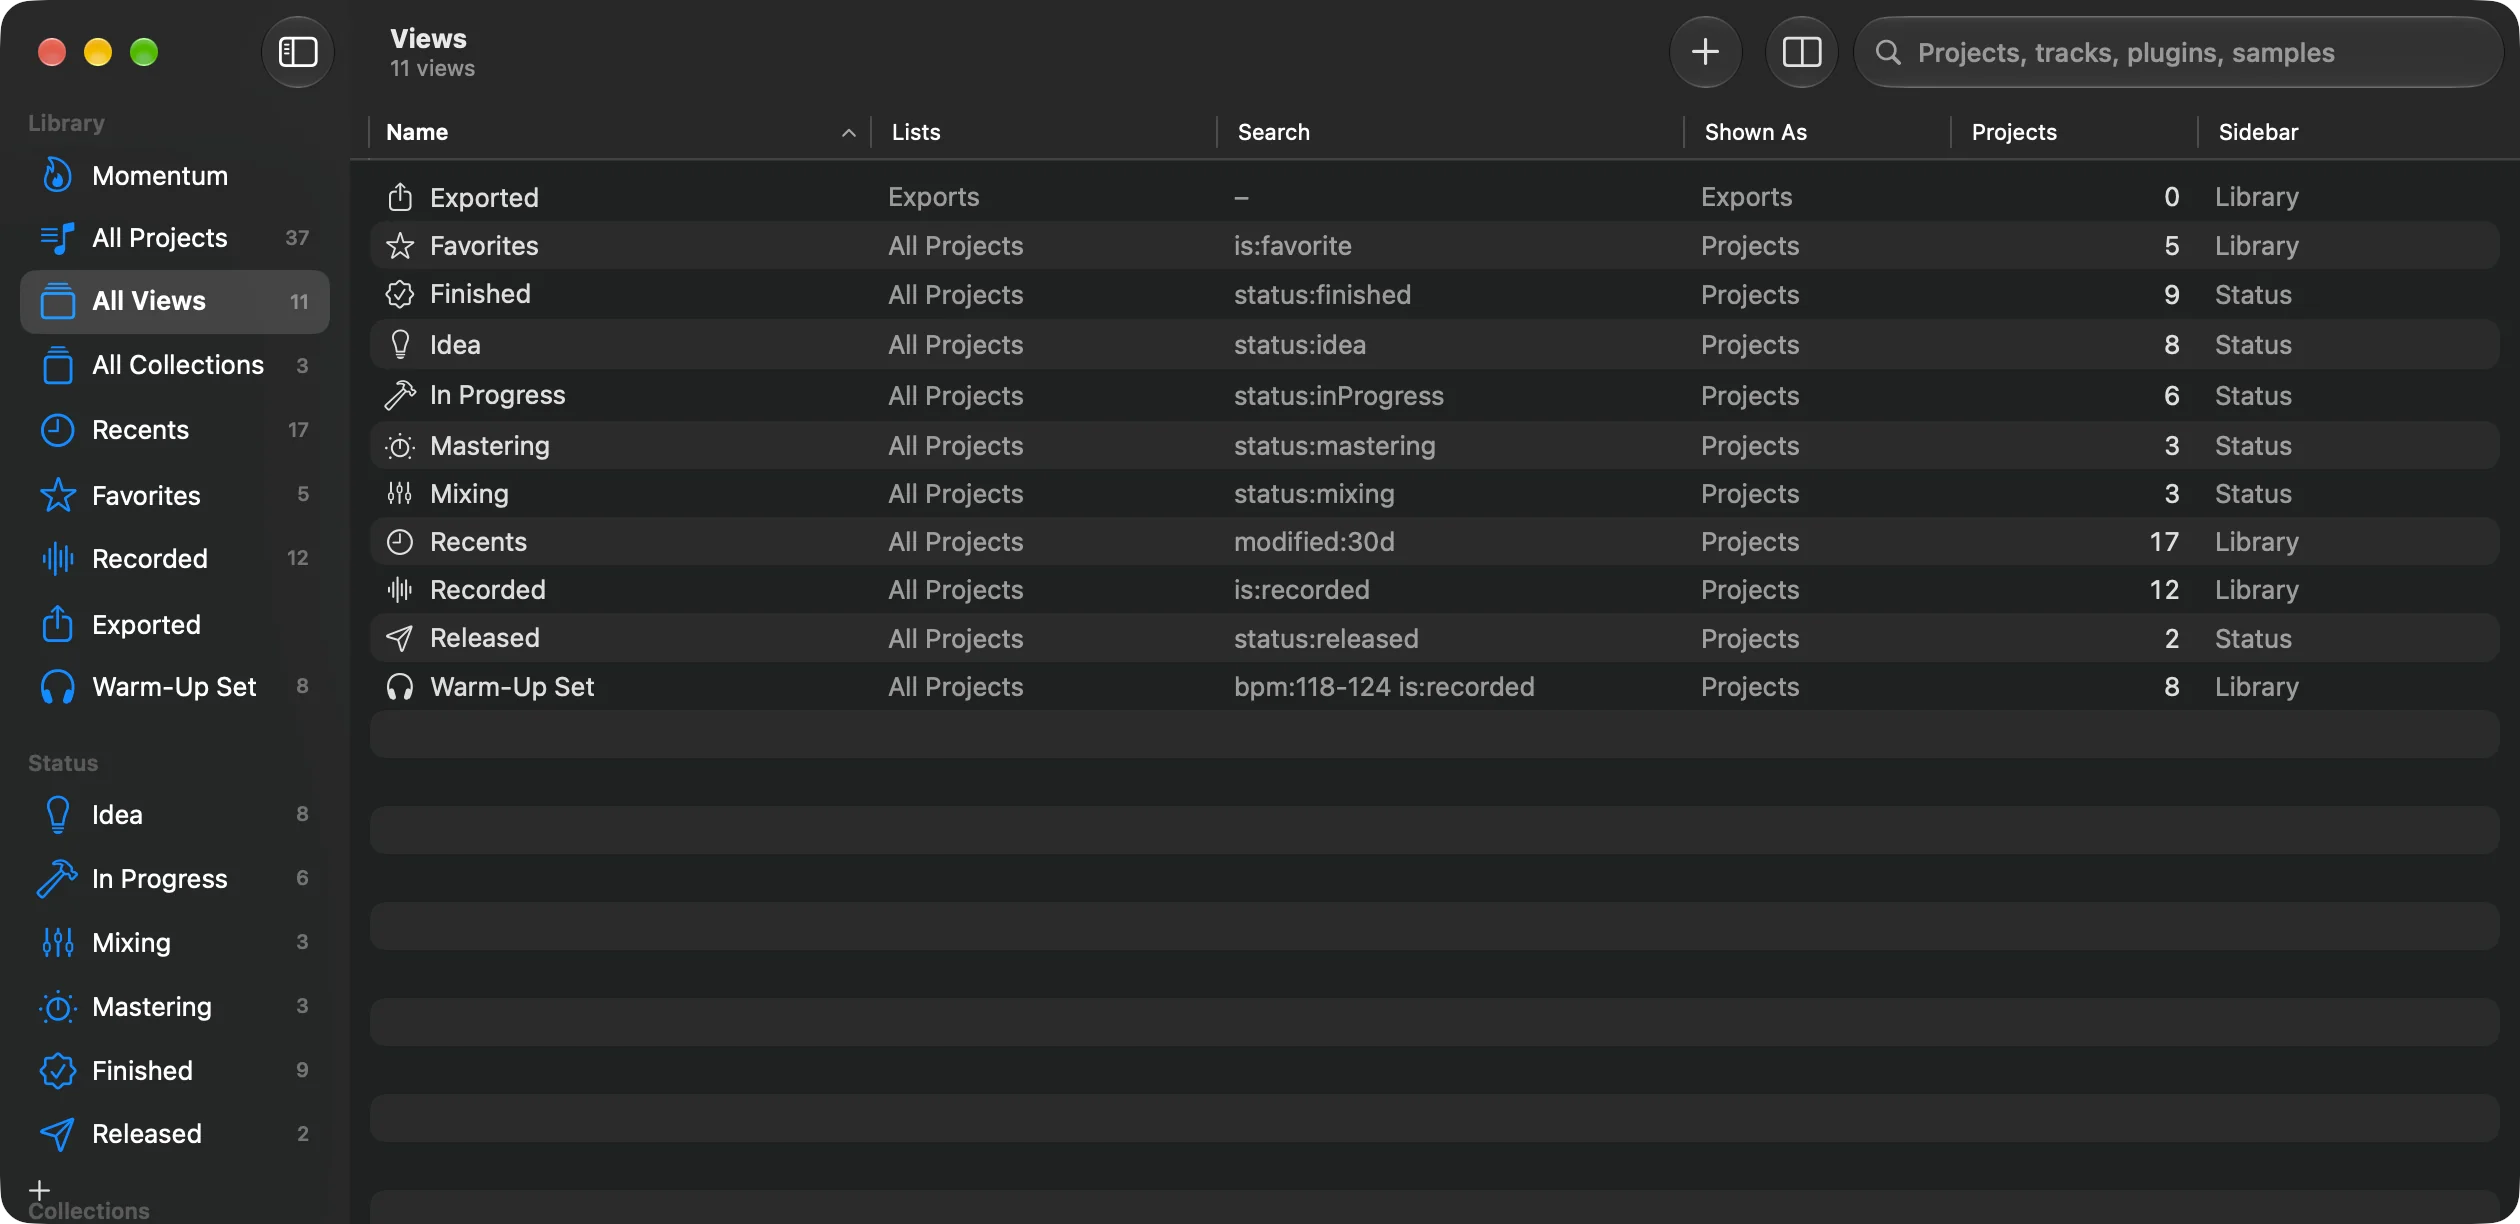The image size is (2520, 1224).
Task: Select the Exported view row in table
Action: click(1435, 197)
